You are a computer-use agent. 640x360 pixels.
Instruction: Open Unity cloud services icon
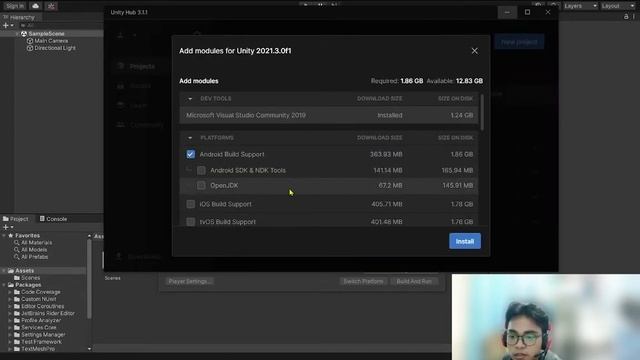[36, 6]
